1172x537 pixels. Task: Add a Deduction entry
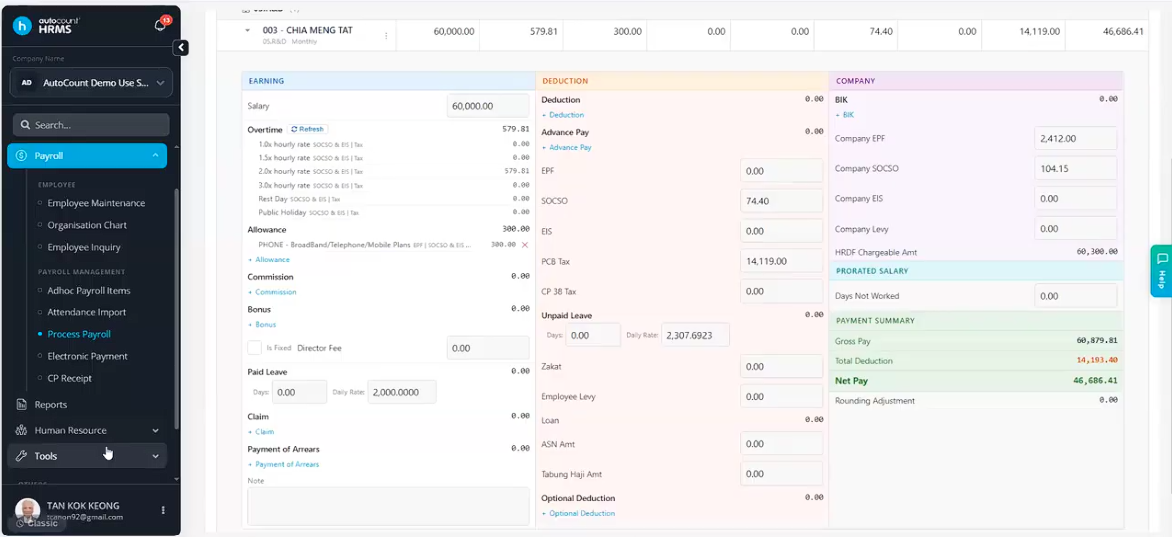point(563,115)
